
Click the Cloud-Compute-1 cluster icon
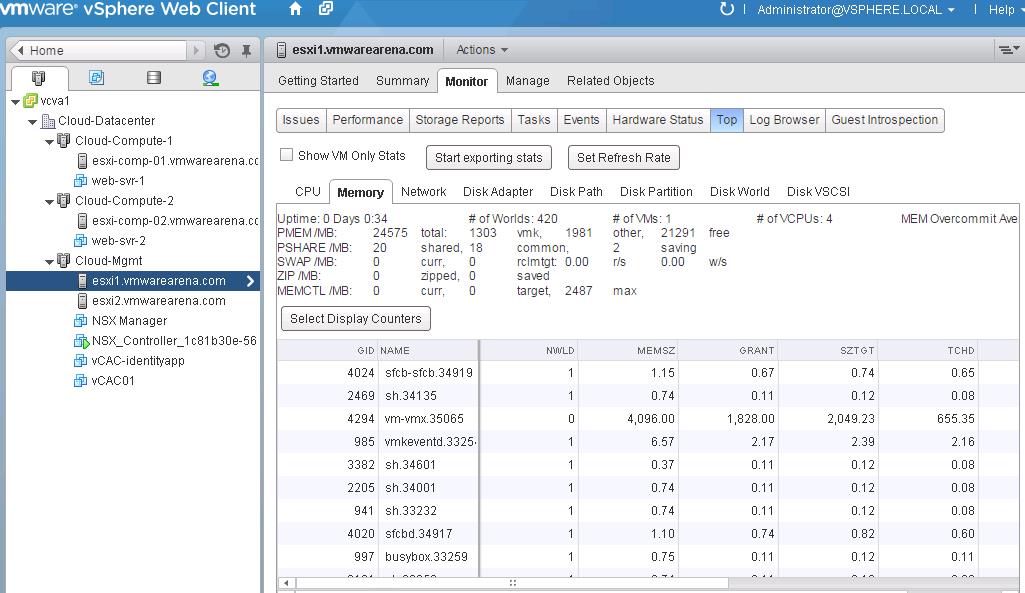64,141
